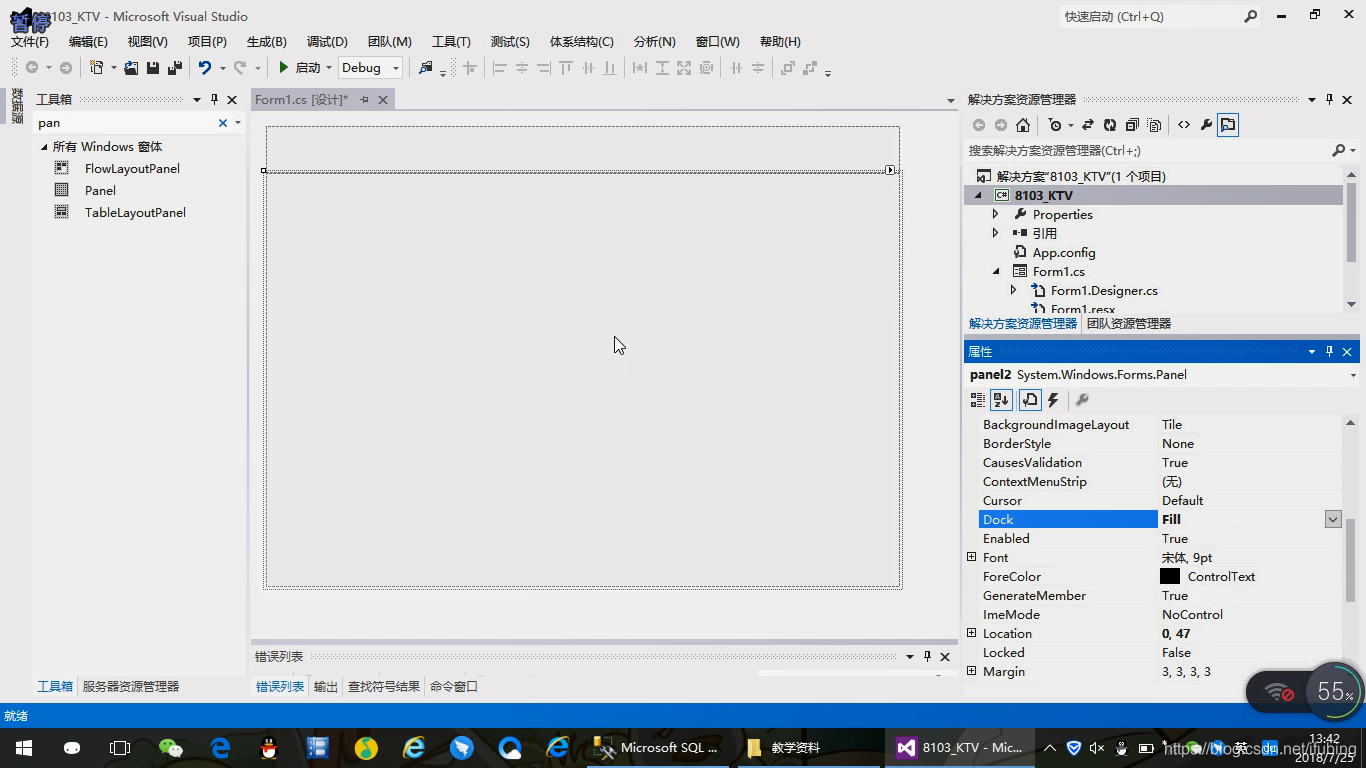The width and height of the screenshot is (1366, 768).
Task: Switch to the 输出 output tab
Action: tap(326, 686)
